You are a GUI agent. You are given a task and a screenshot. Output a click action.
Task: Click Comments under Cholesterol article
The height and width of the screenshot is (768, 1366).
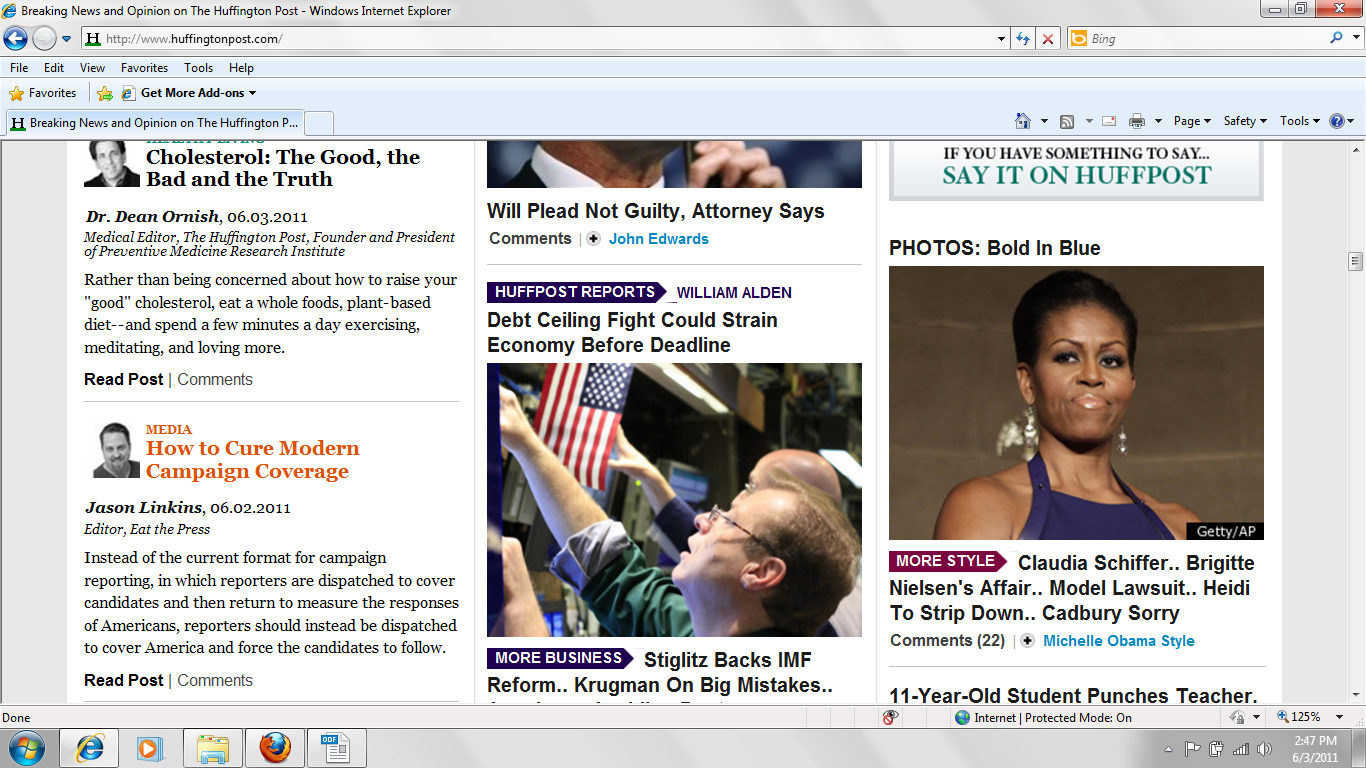click(x=215, y=379)
